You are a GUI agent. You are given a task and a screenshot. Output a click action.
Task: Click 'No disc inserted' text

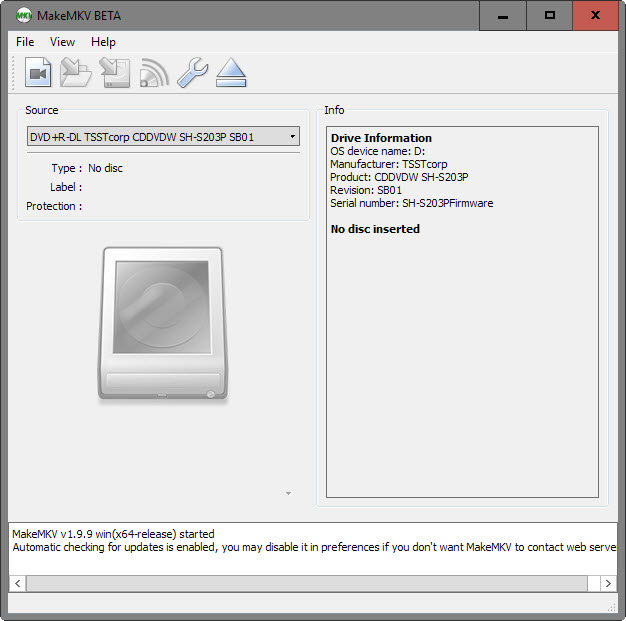click(x=375, y=229)
